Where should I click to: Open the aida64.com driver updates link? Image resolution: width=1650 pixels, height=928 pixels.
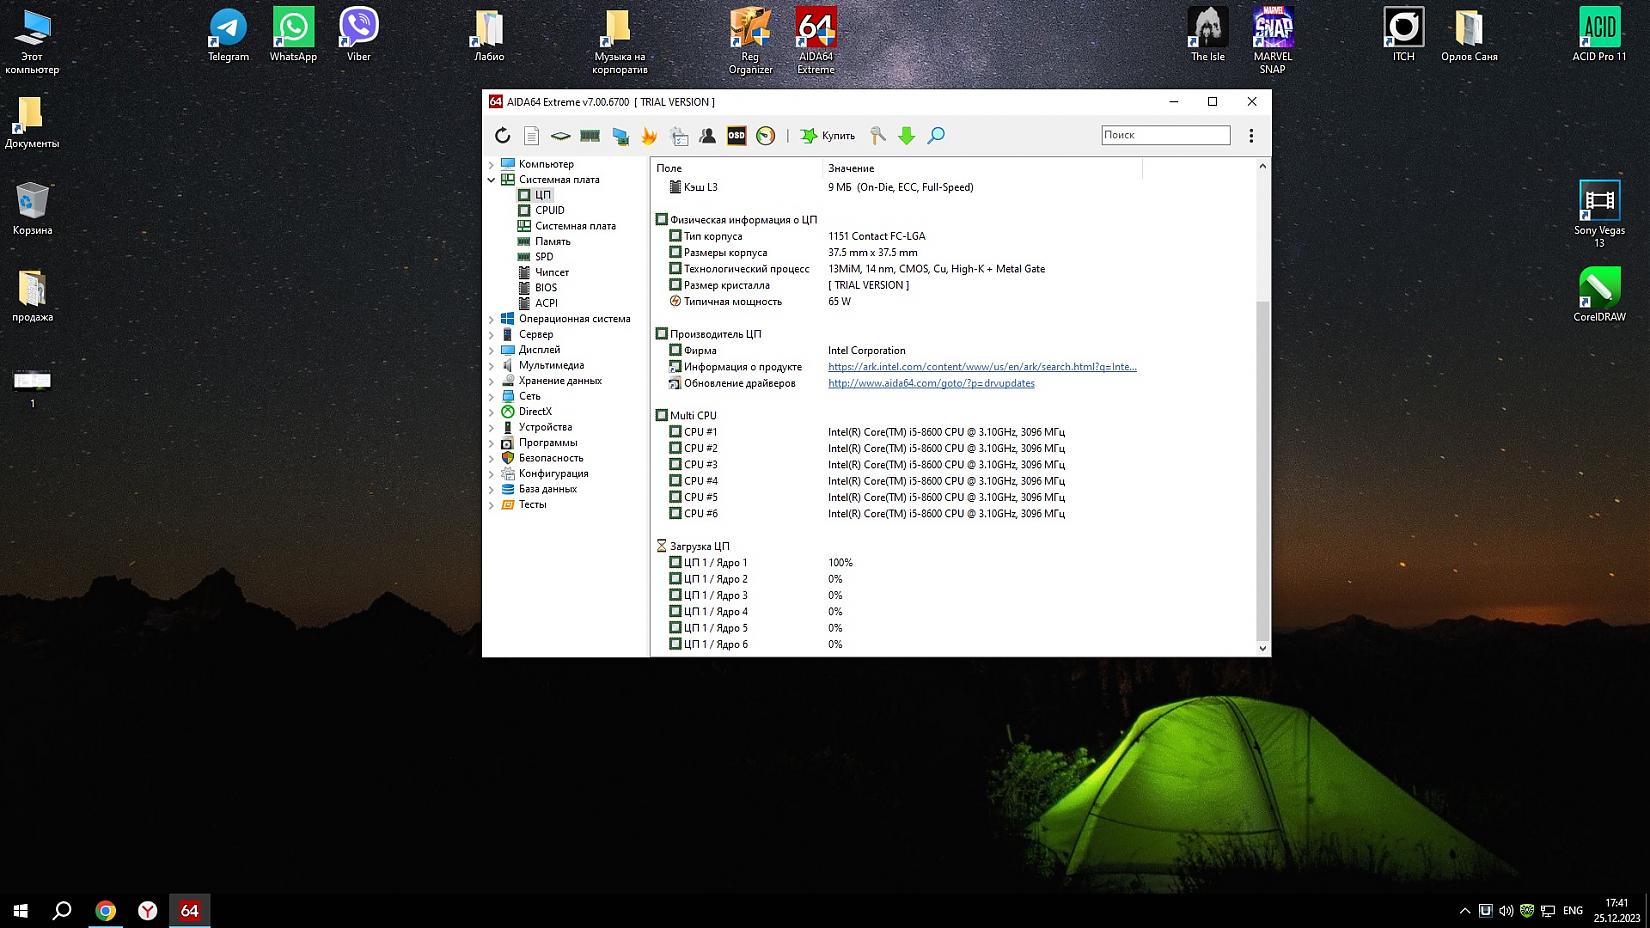(930, 383)
